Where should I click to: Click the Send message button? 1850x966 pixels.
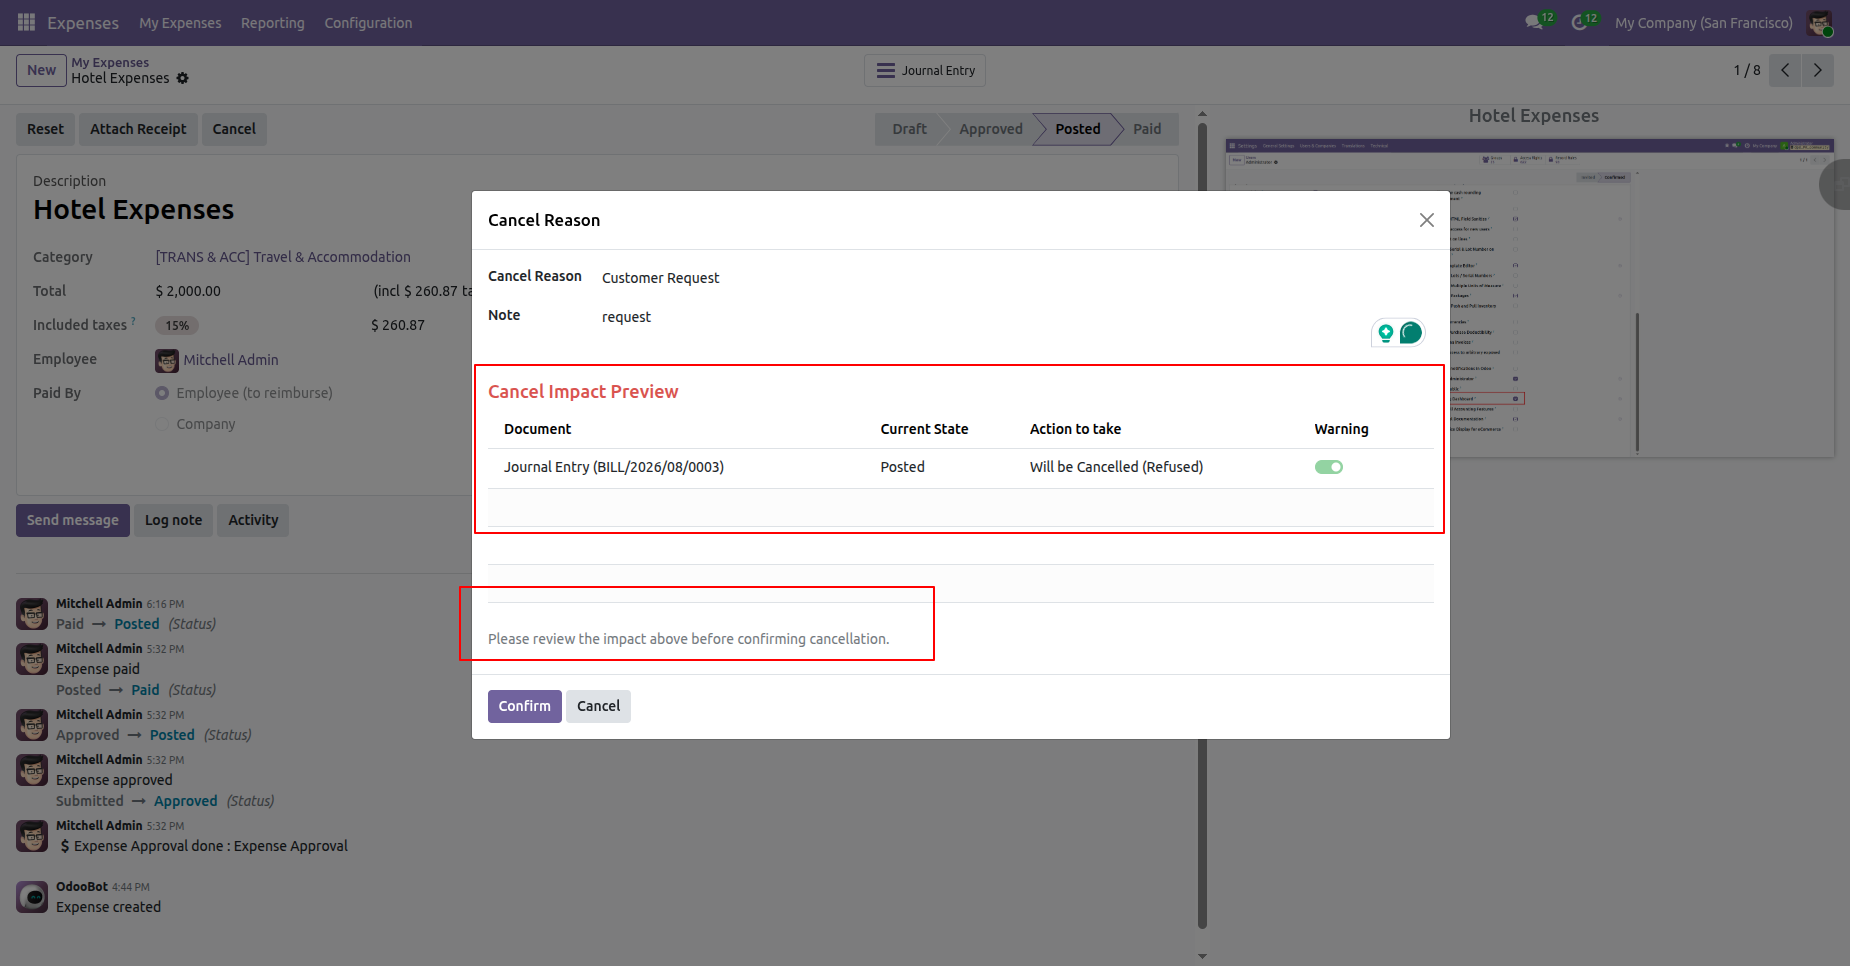pyautogui.click(x=72, y=520)
